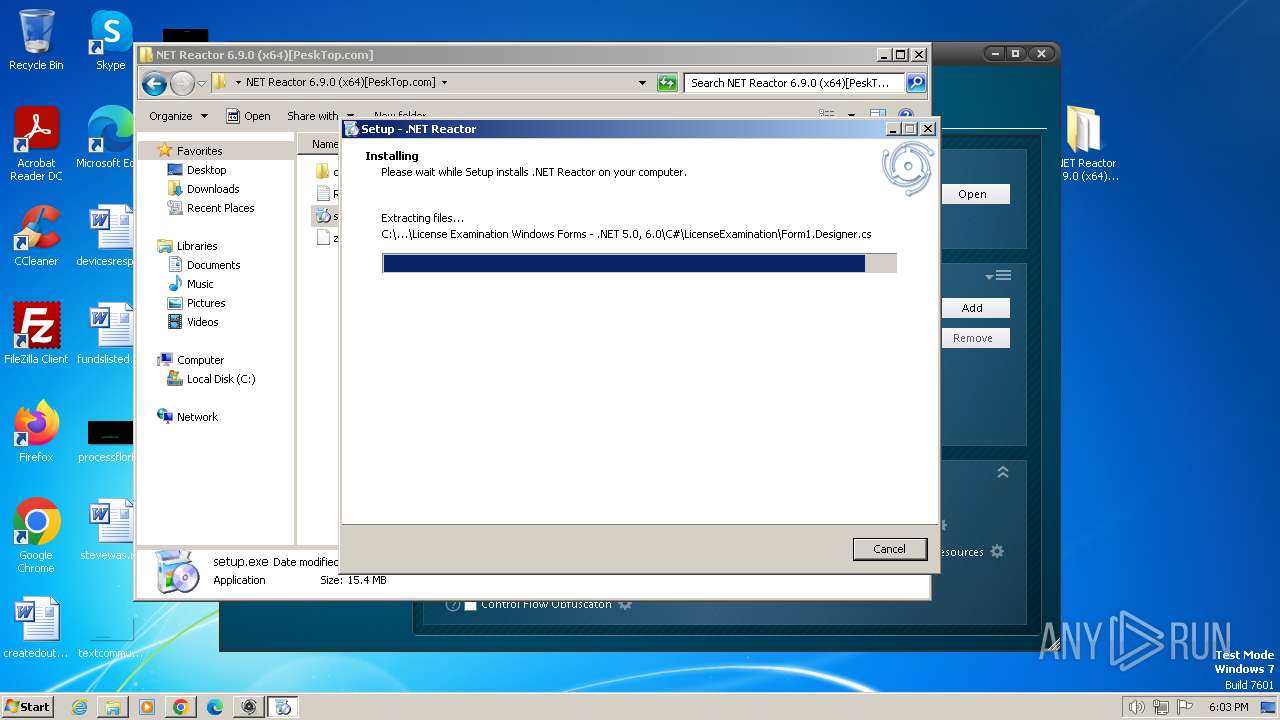The height and width of the screenshot is (720, 1280).
Task: Open the Windows Start menu
Action: (x=27, y=706)
